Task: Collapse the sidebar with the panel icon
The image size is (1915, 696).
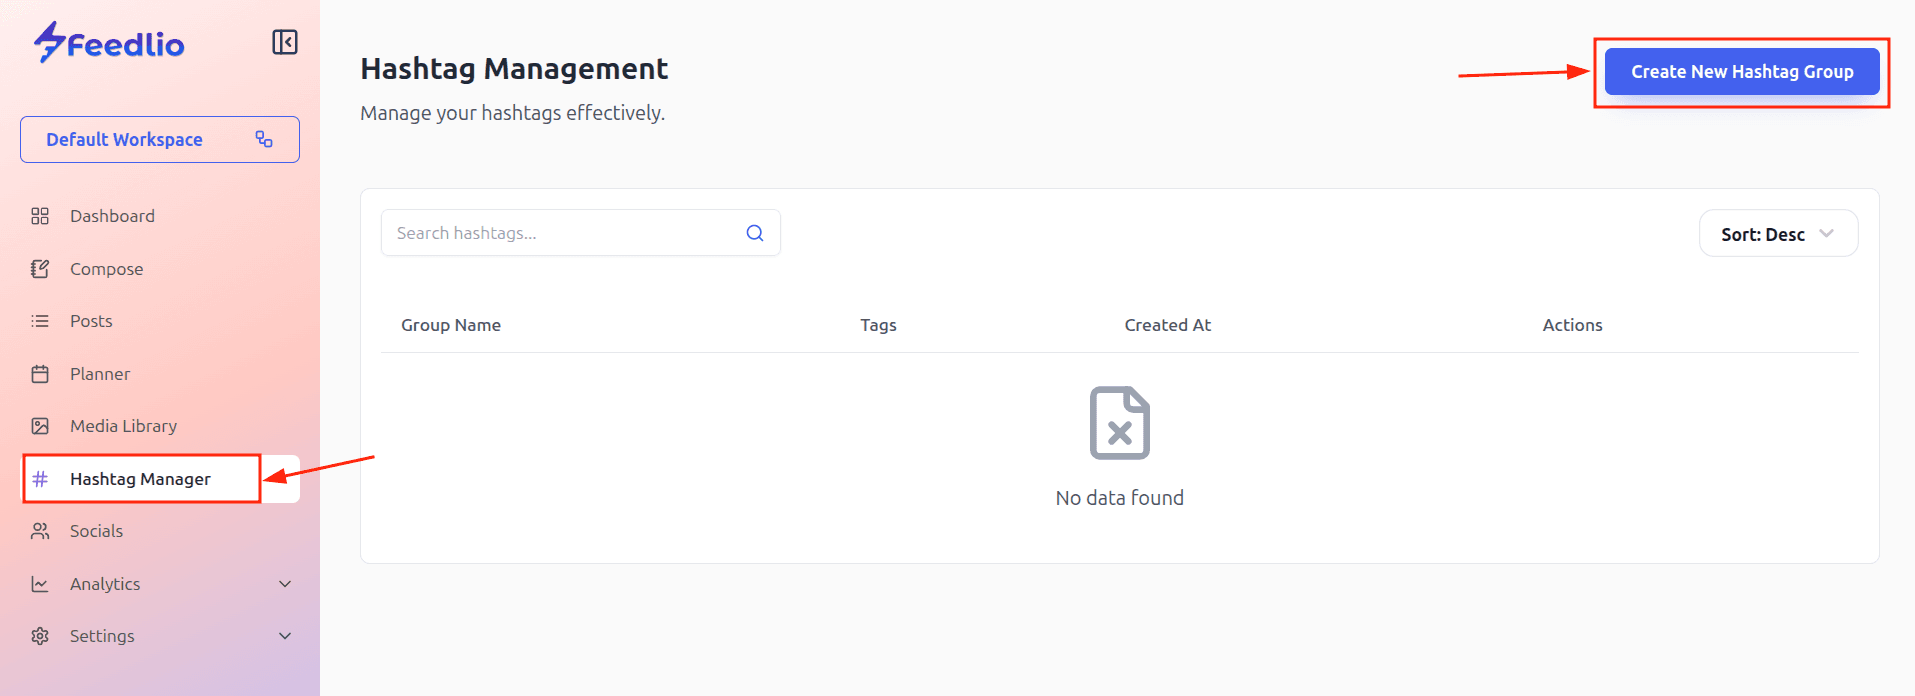Action: [285, 42]
